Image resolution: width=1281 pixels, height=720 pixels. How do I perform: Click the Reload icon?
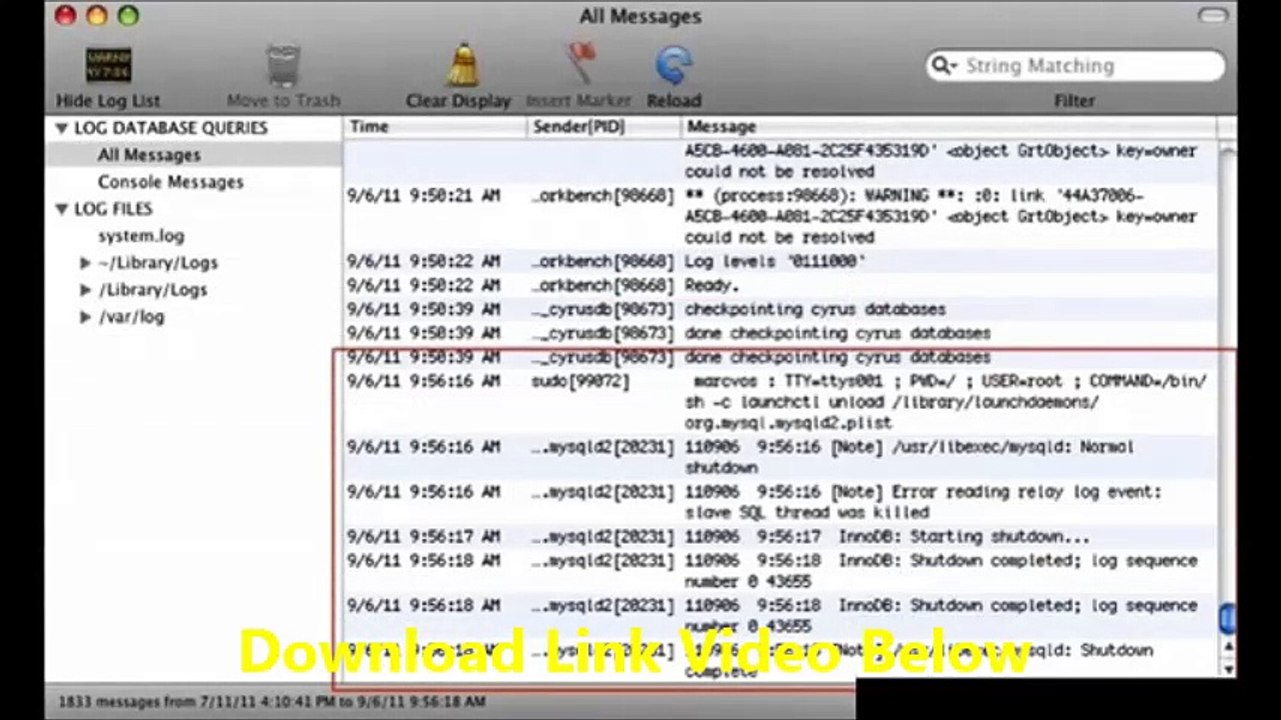point(674,66)
